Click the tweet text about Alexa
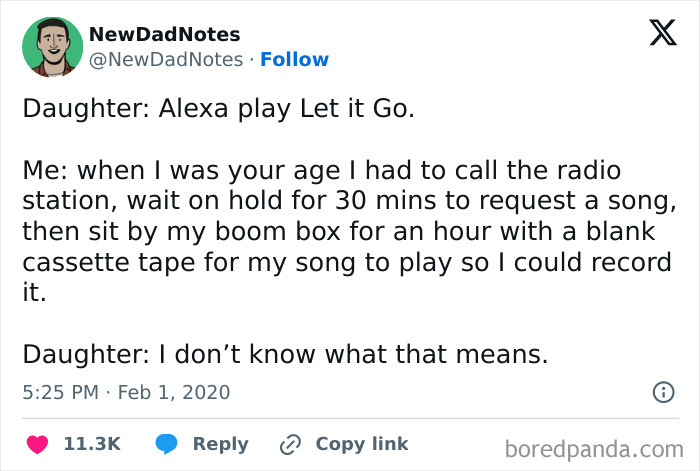The width and height of the screenshot is (700, 471). point(218,109)
